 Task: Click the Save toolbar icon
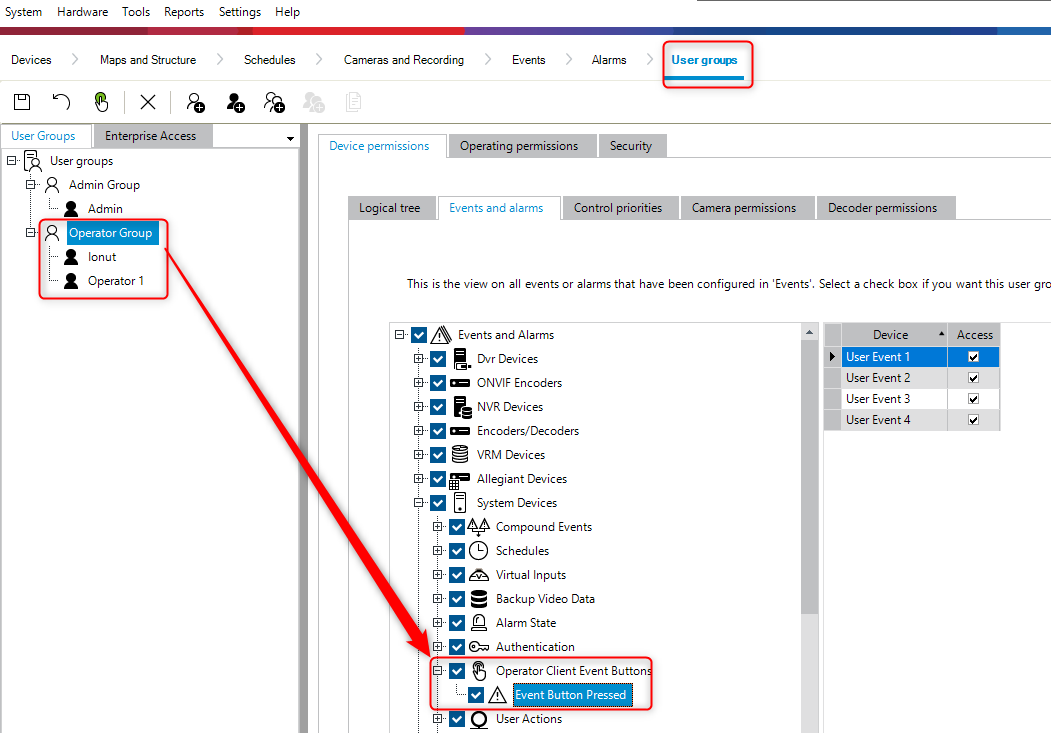tap(21, 102)
